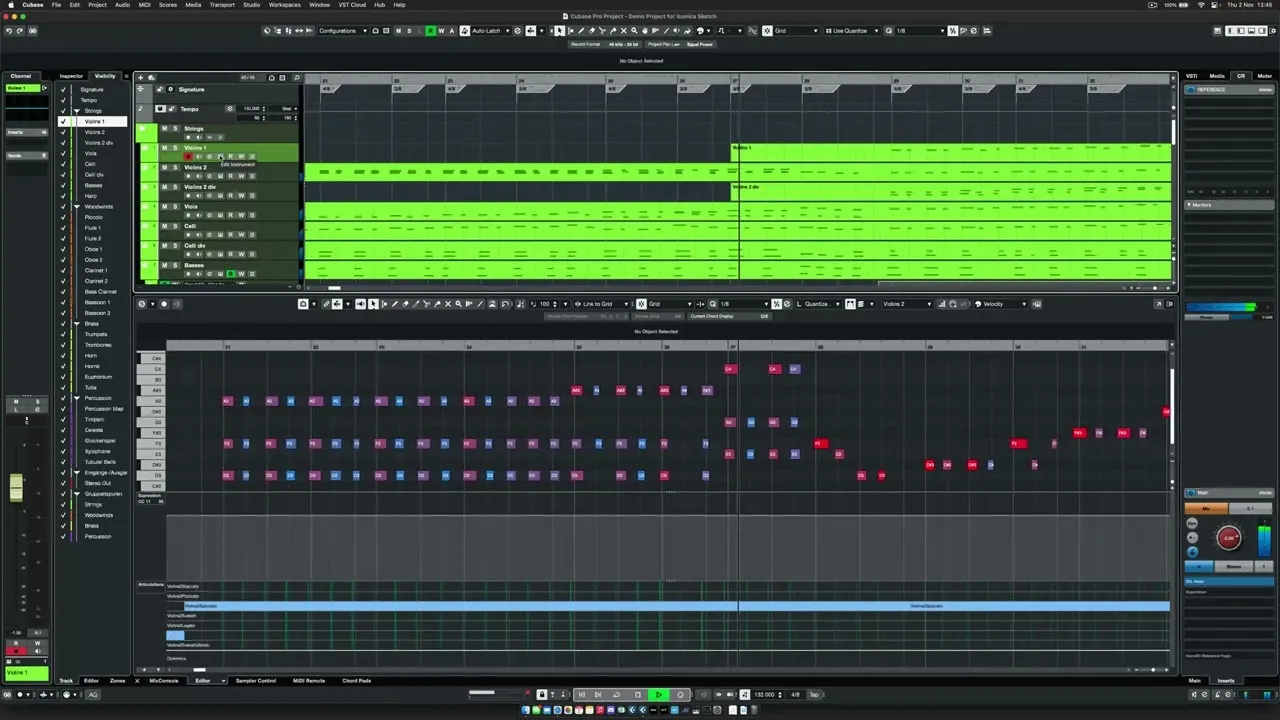Click the Record button in transport bar
The image size is (1280, 720).
[680, 694]
